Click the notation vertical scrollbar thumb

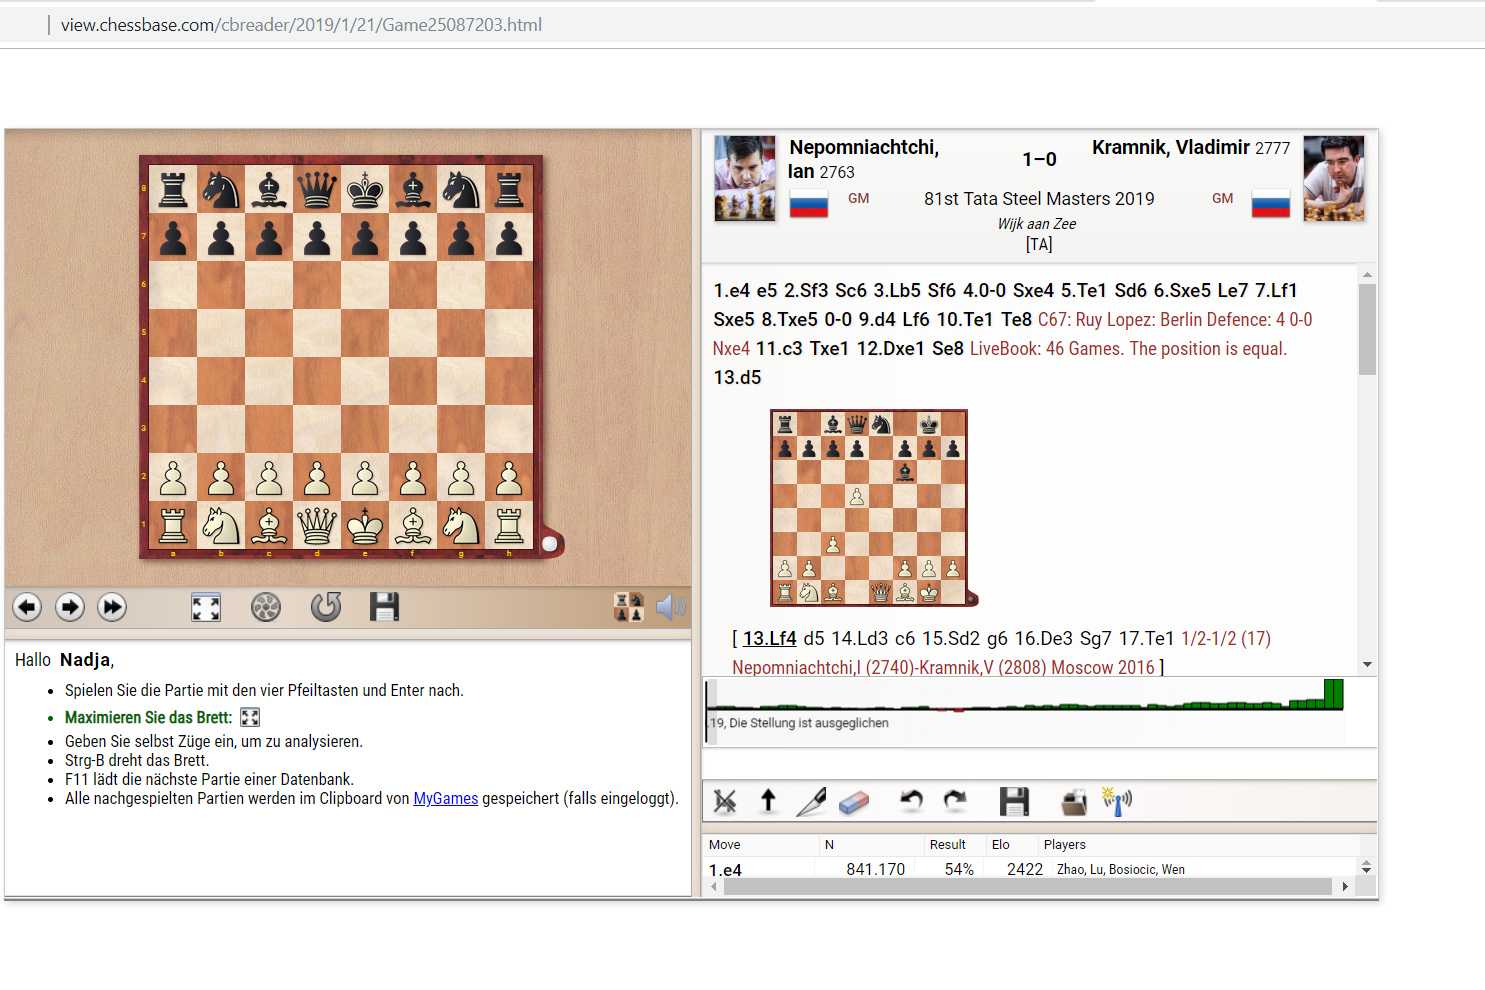1367,329
